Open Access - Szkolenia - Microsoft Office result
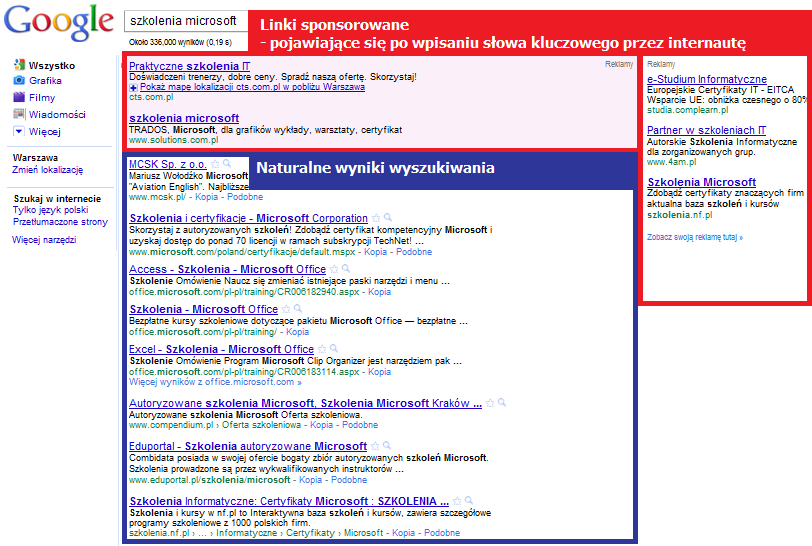This screenshot has height=546, width=812. [227, 269]
